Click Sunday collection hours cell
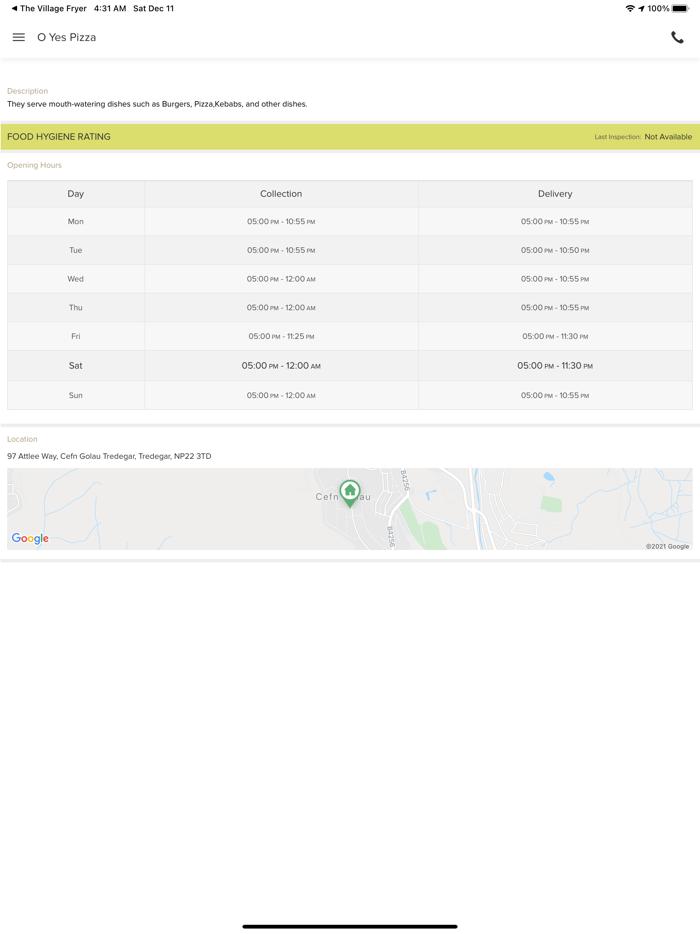The height and width of the screenshot is (934, 700). click(x=281, y=395)
